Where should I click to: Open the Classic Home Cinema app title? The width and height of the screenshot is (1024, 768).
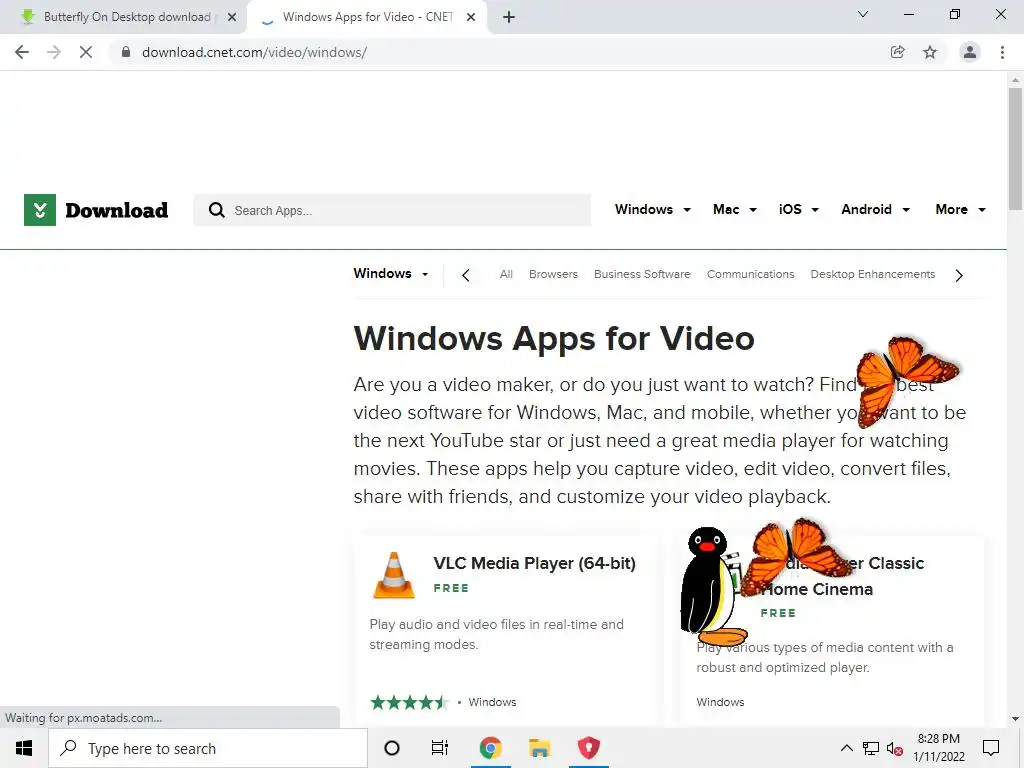pyautogui.click(x=842, y=576)
